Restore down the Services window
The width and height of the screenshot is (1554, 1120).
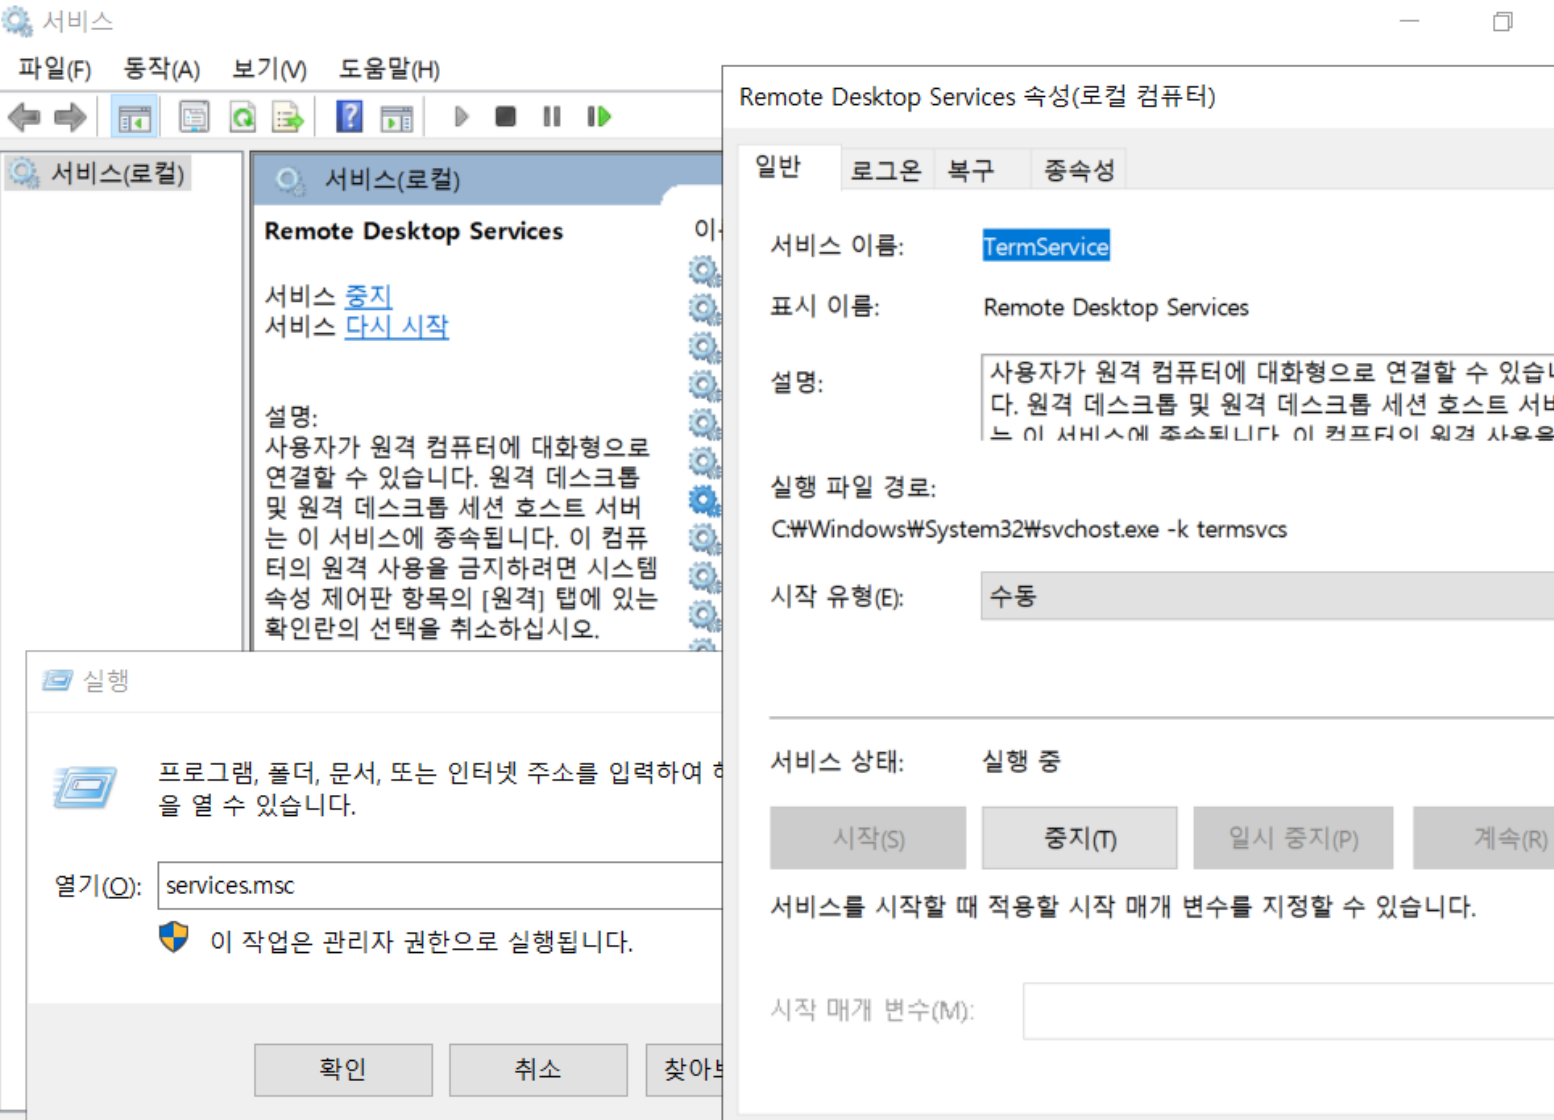(x=1502, y=21)
